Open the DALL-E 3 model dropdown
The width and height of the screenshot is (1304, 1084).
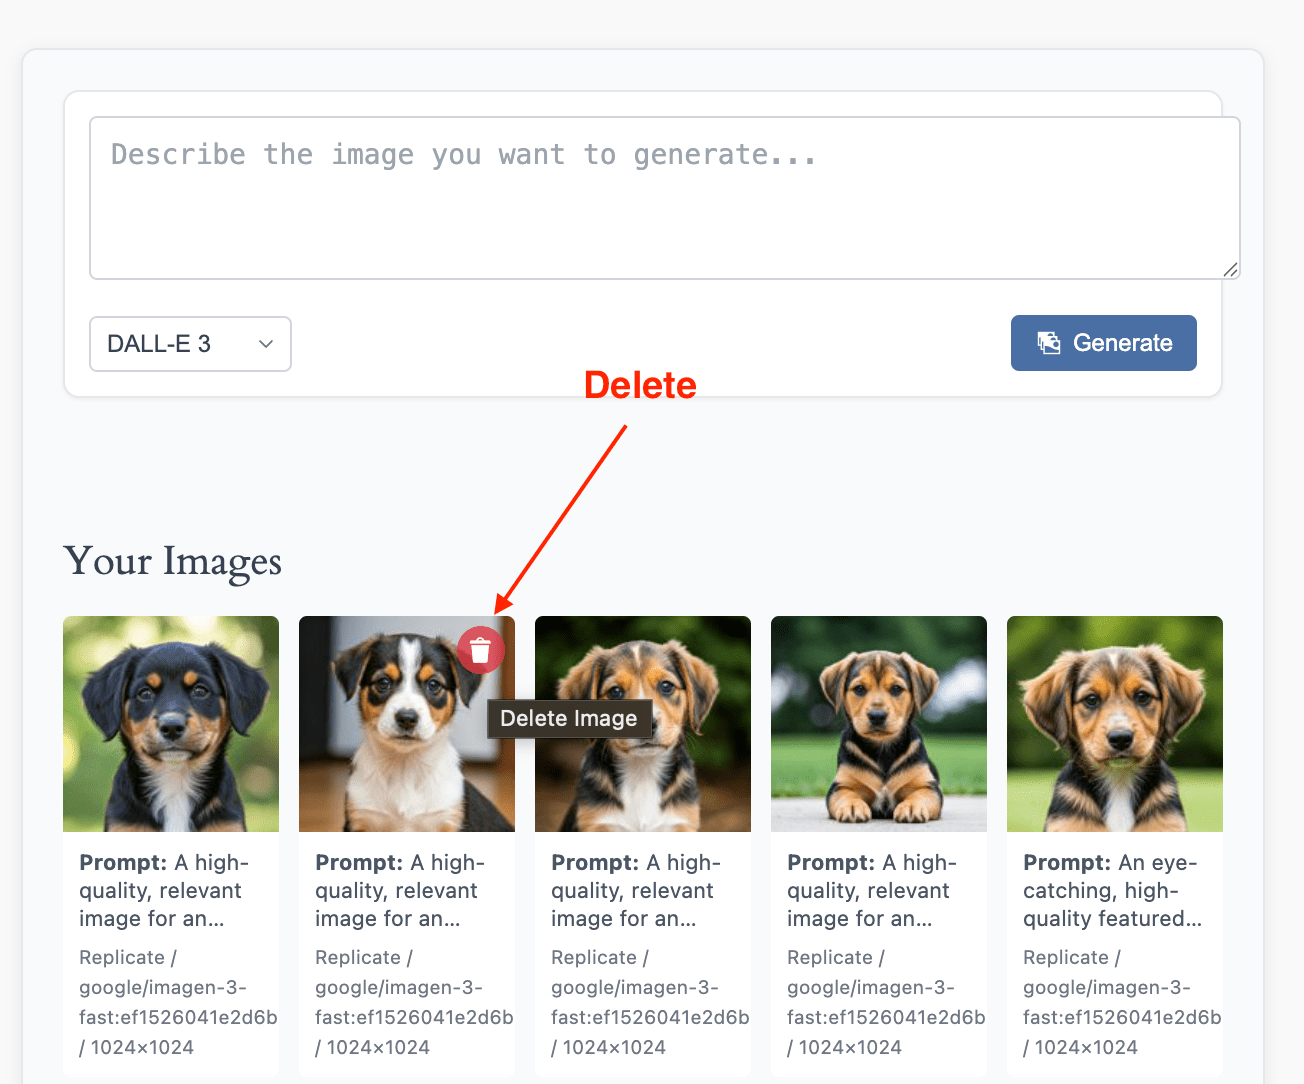coord(190,344)
